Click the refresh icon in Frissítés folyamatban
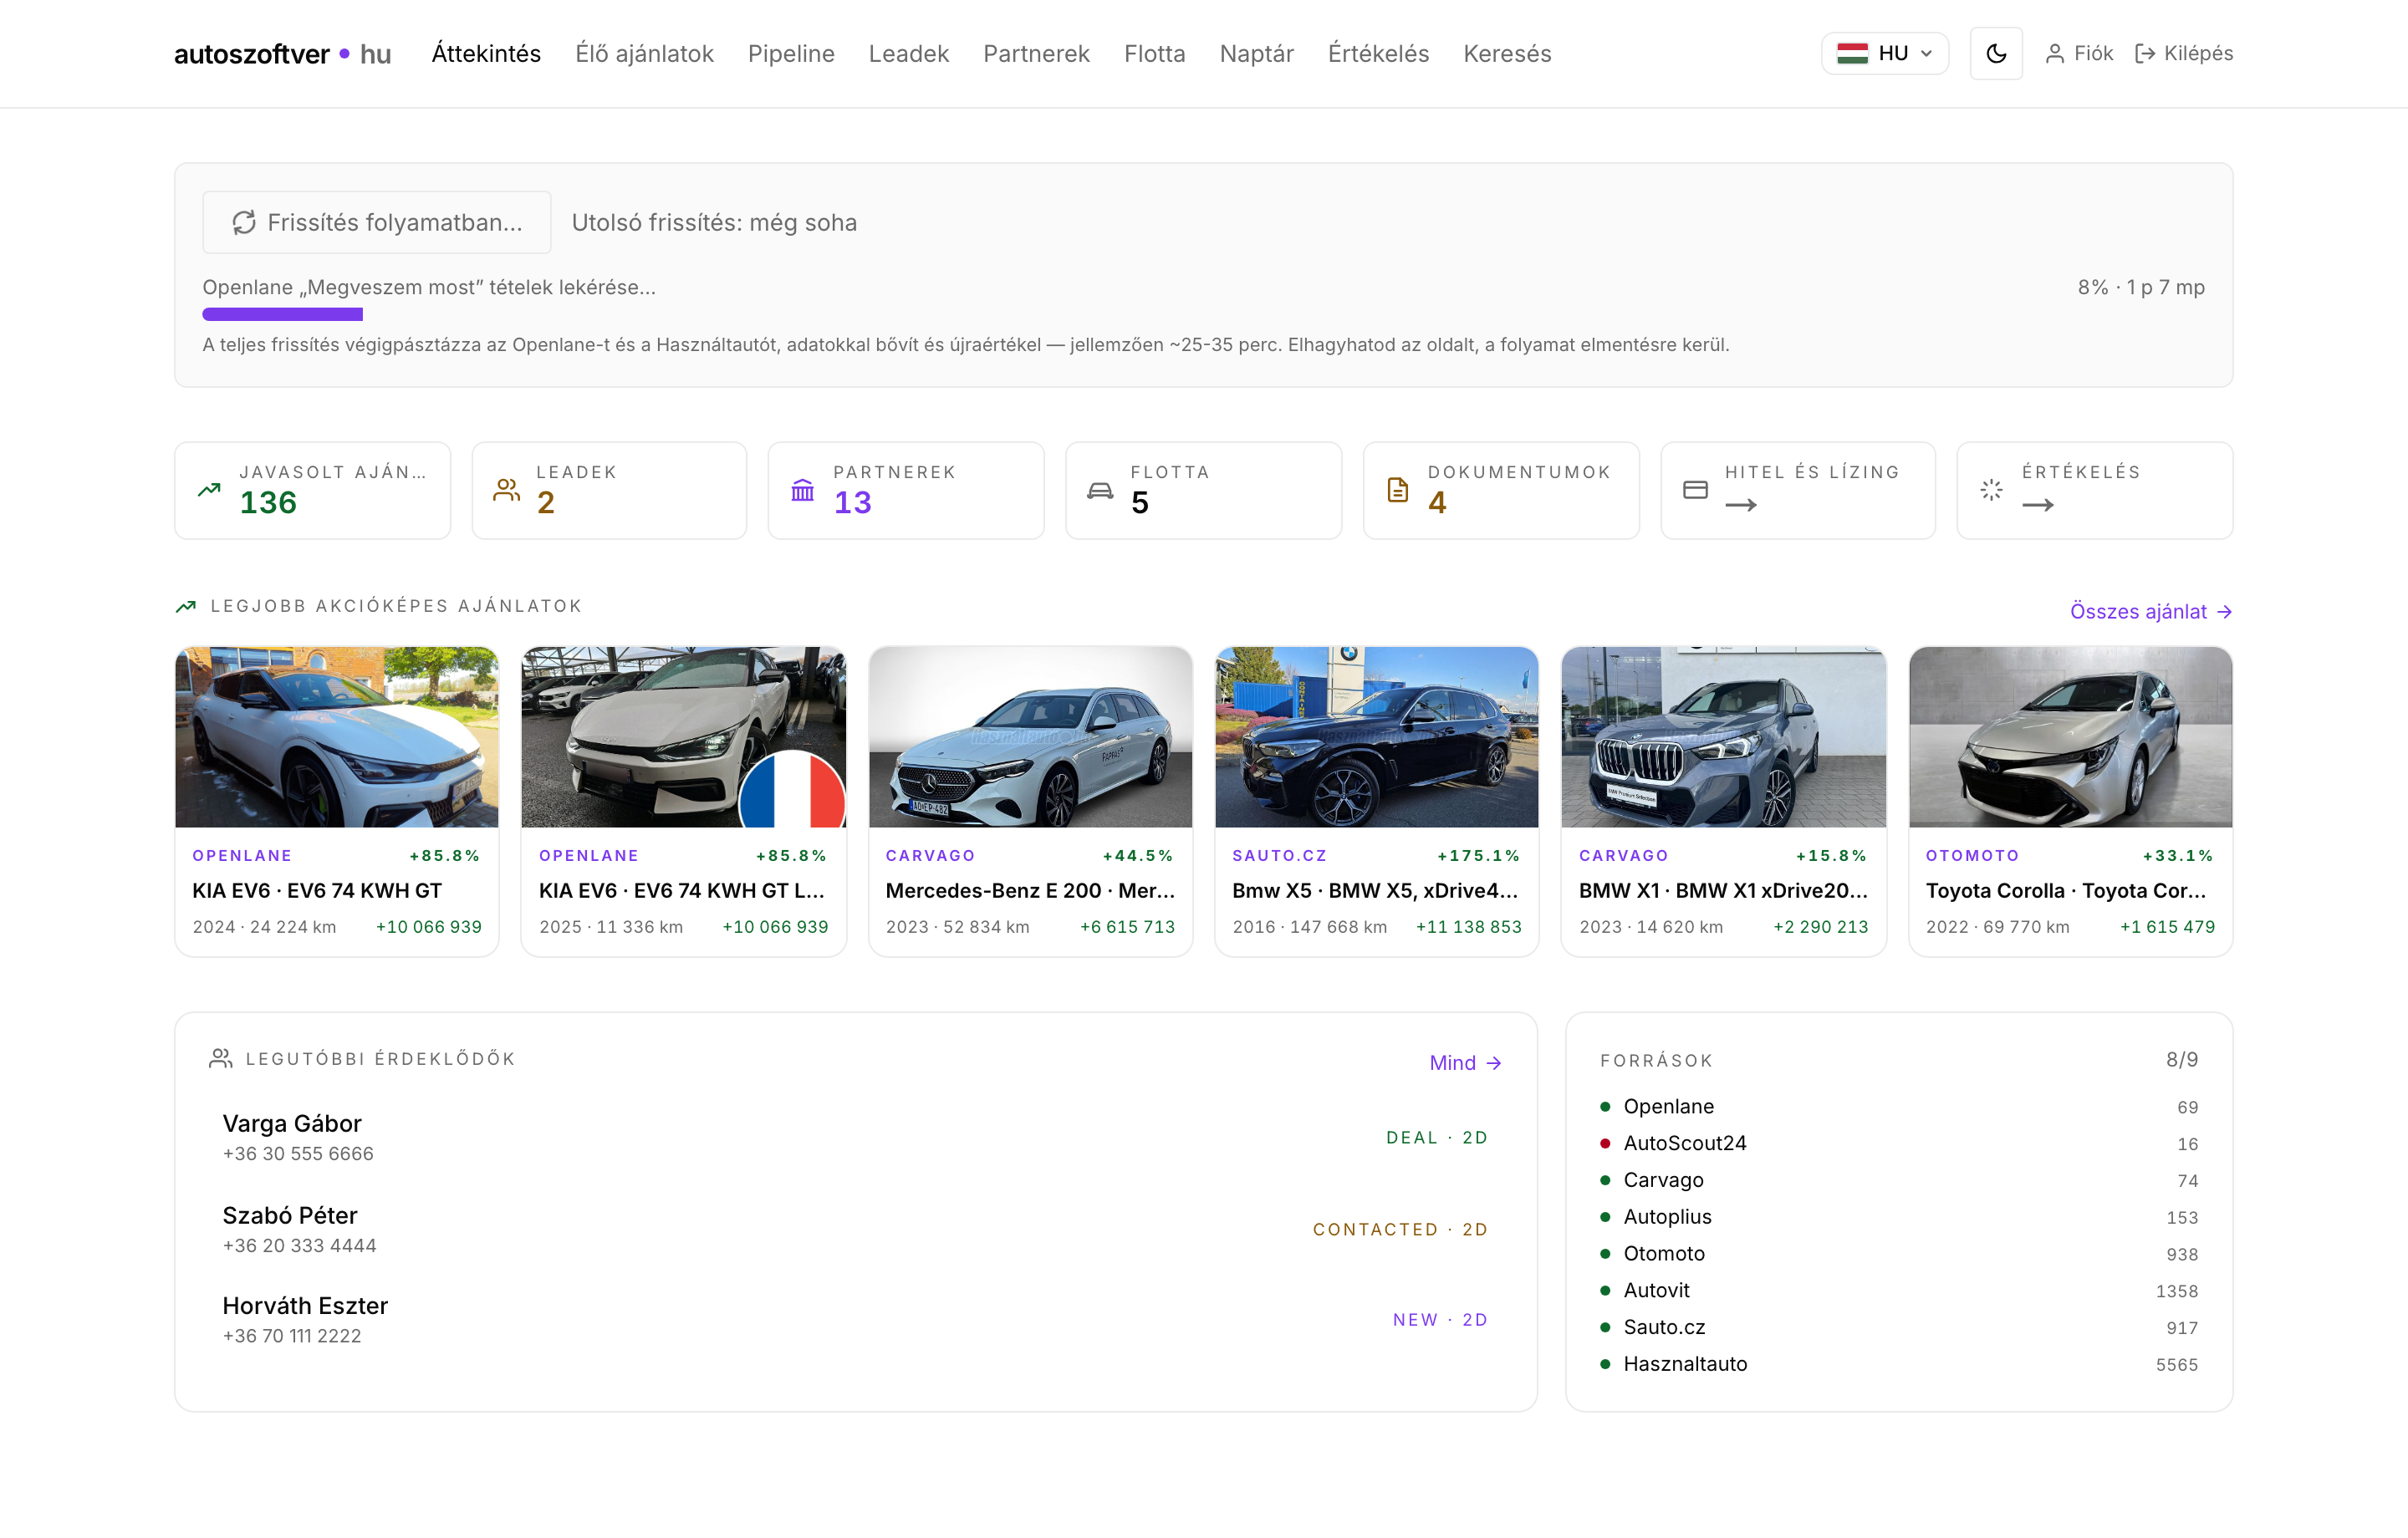 pyautogui.click(x=244, y=222)
